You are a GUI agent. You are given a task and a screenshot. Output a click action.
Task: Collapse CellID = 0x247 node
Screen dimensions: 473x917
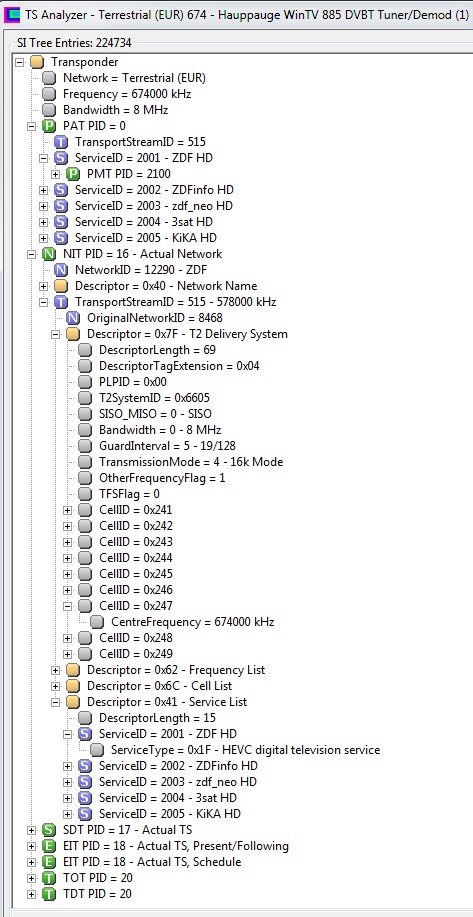pyautogui.click(x=67, y=606)
